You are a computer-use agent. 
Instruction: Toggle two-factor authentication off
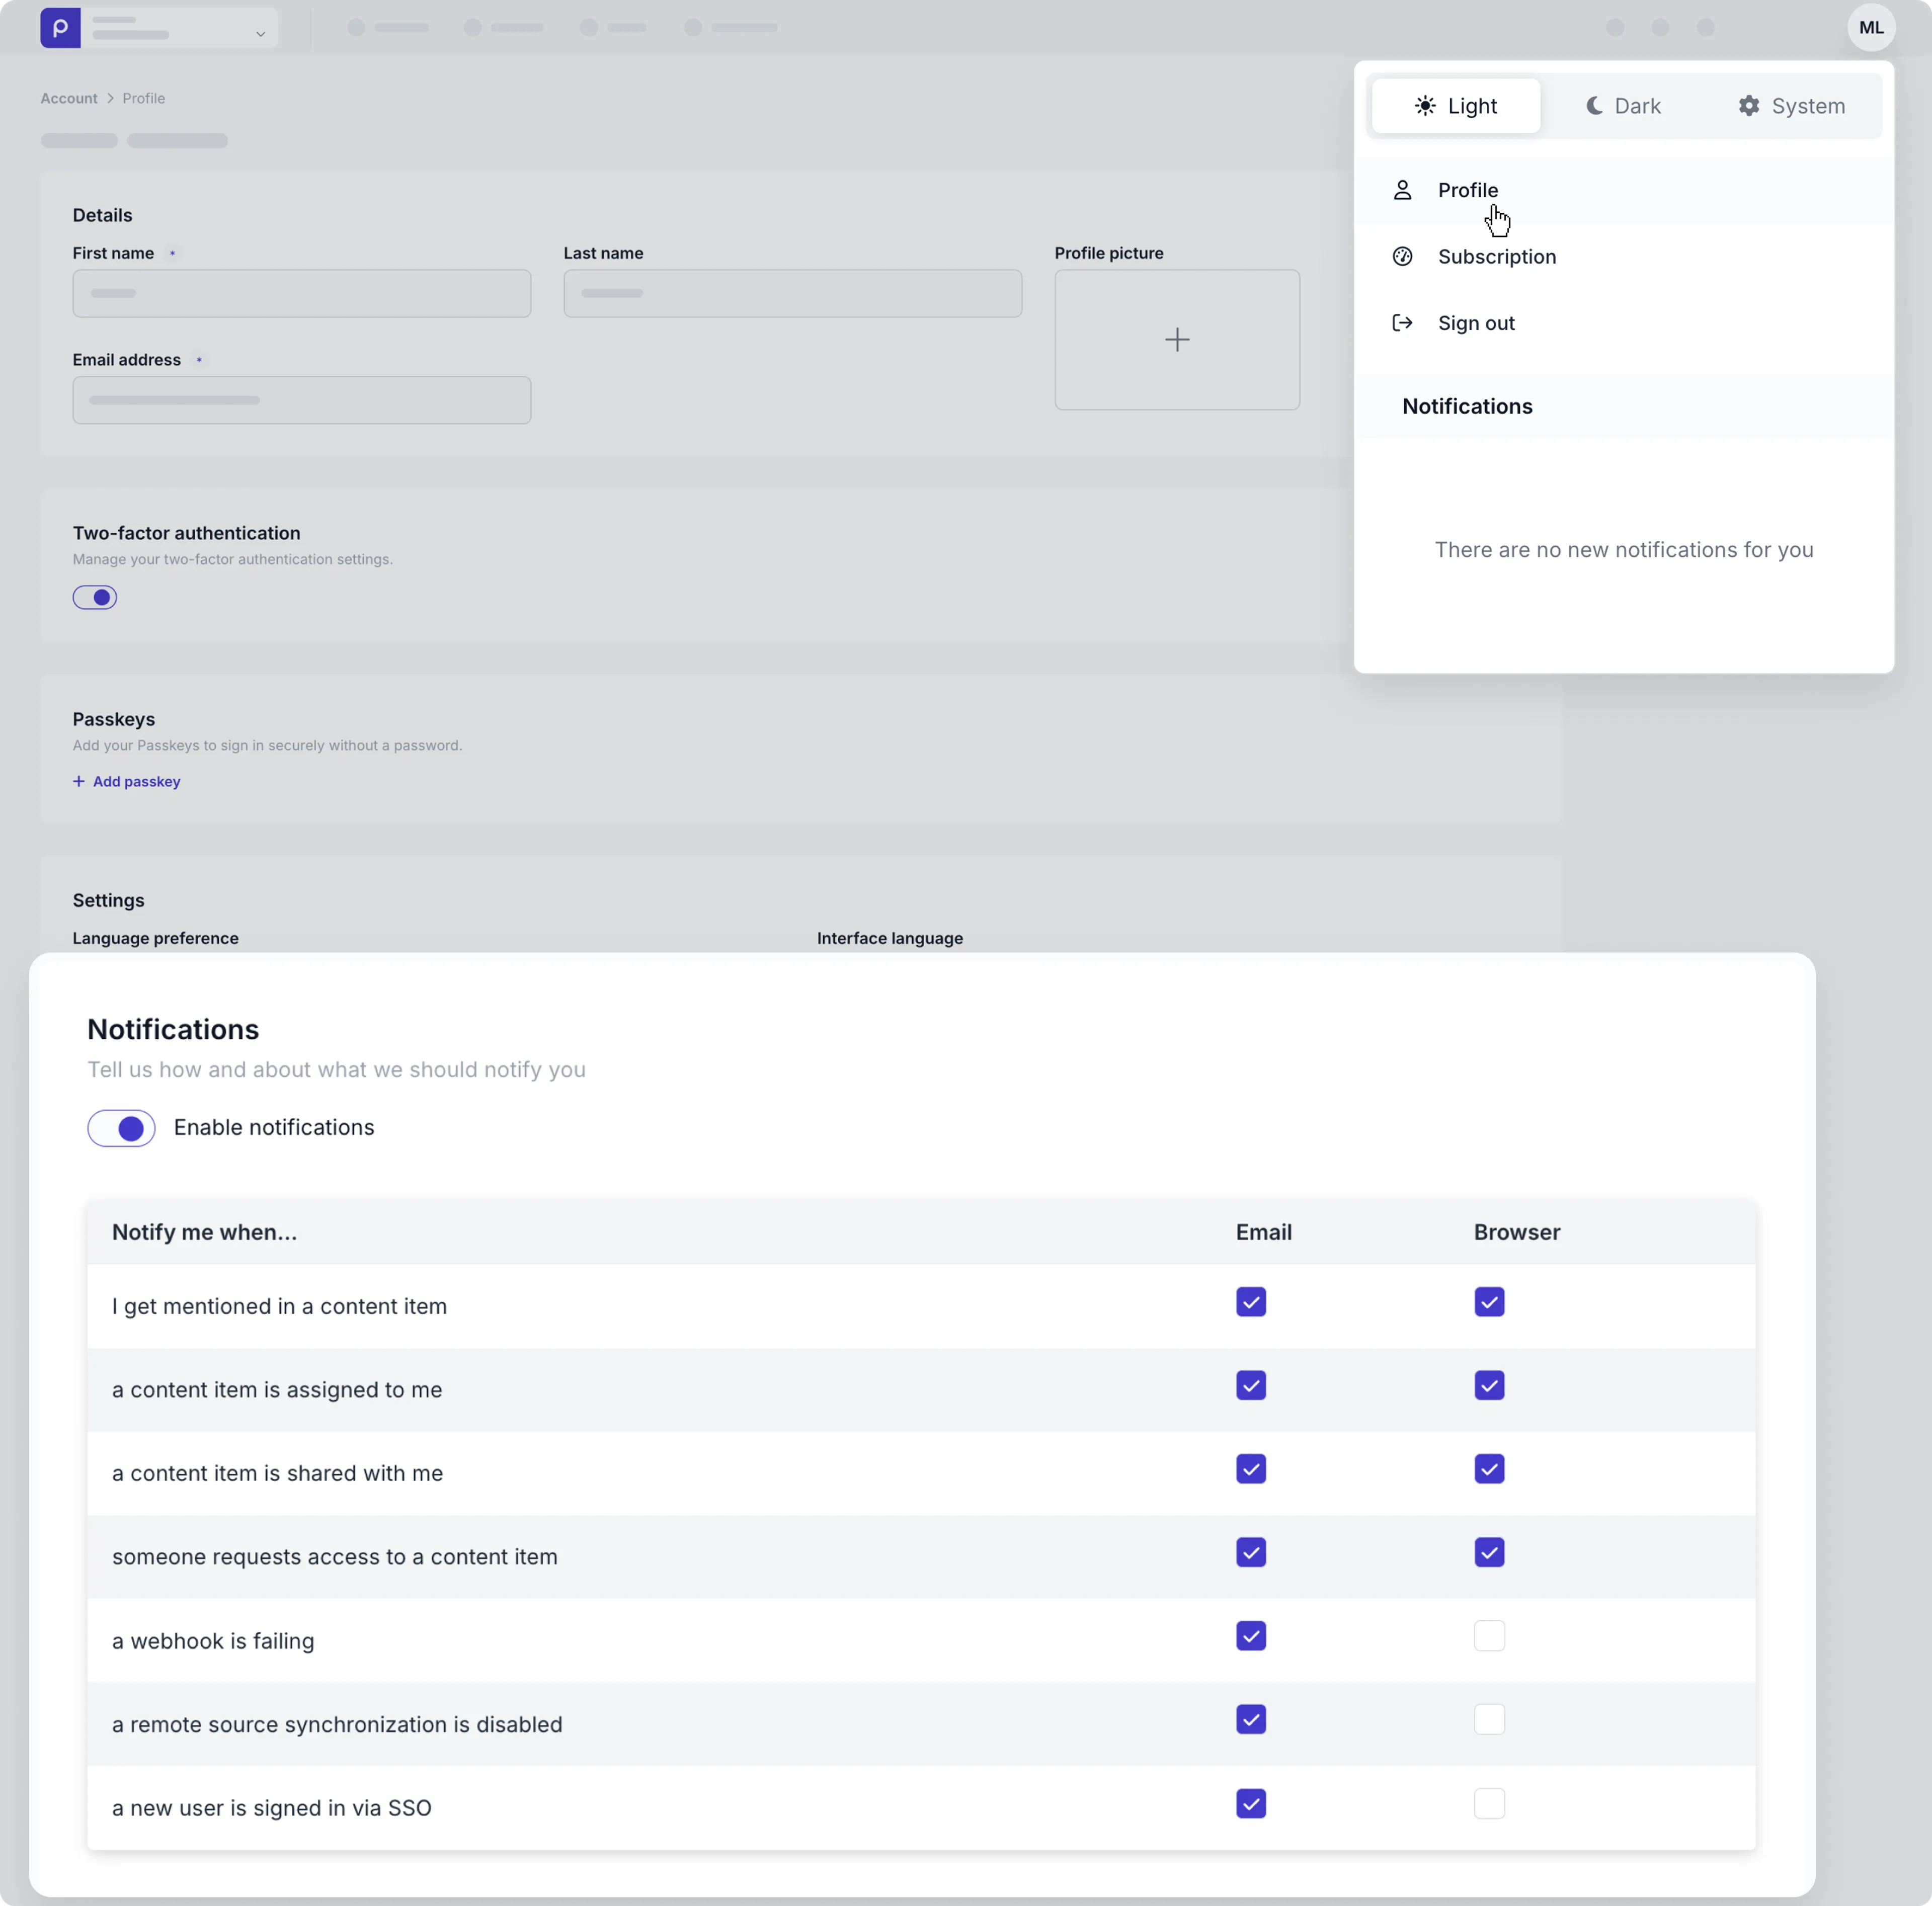tap(95, 597)
